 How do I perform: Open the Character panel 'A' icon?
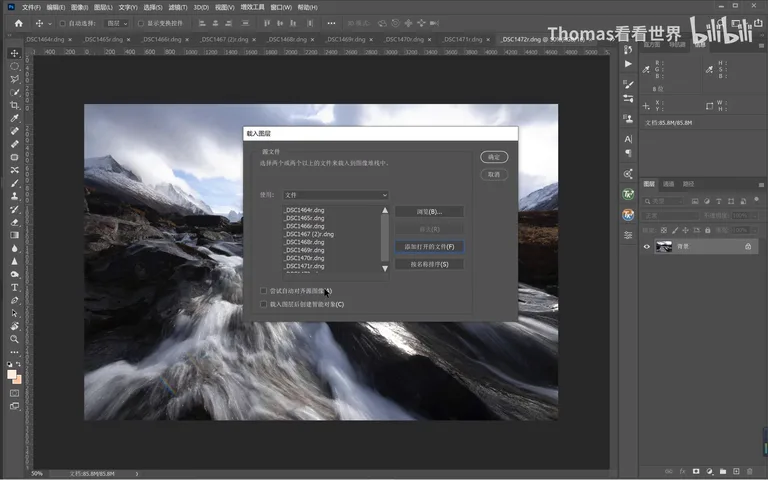tap(628, 139)
